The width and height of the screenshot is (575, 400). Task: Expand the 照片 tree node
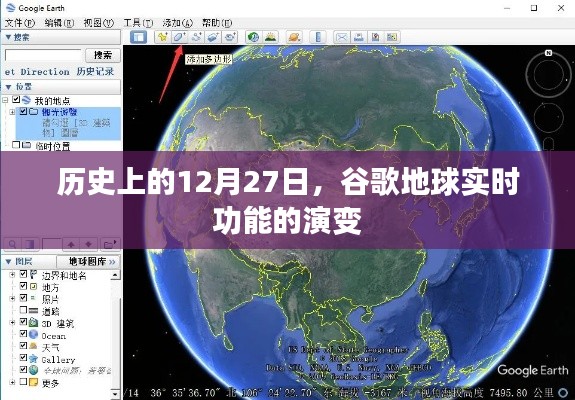[12, 298]
